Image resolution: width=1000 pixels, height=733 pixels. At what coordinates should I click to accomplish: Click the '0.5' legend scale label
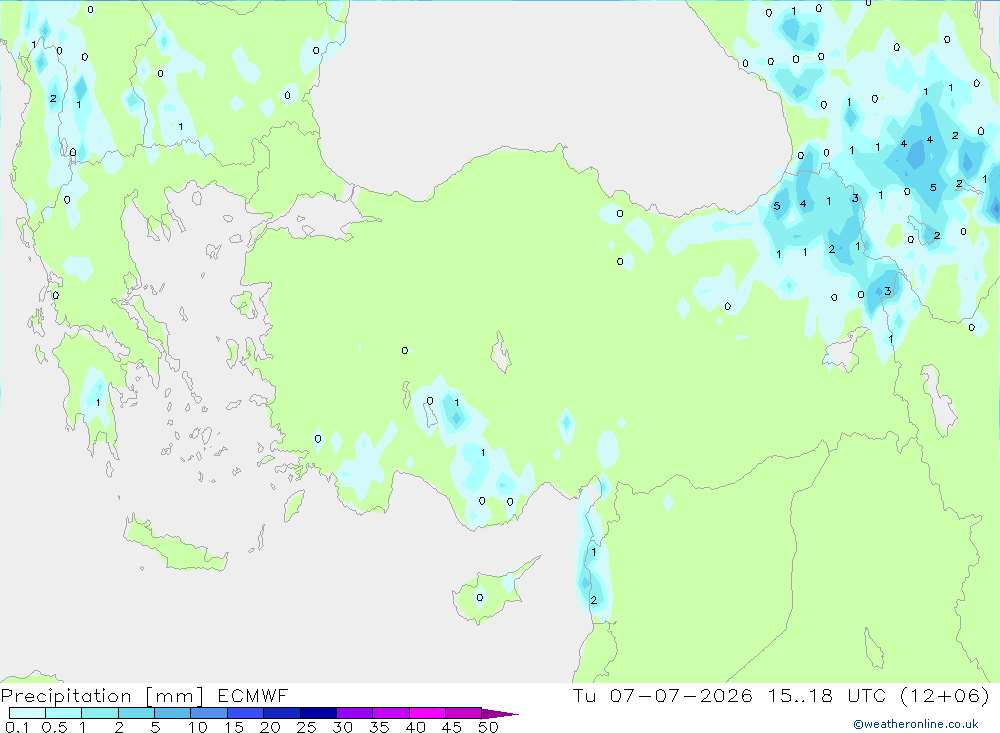coord(54,727)
